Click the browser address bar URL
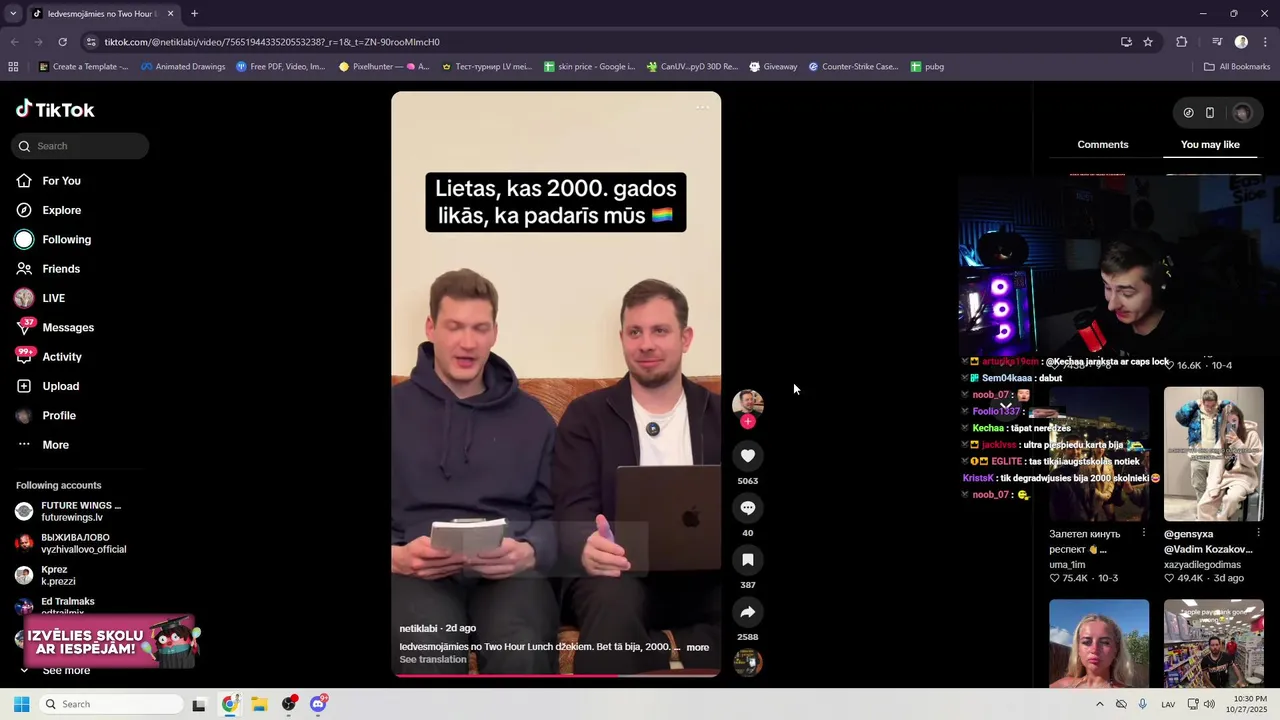 [272, 42]
